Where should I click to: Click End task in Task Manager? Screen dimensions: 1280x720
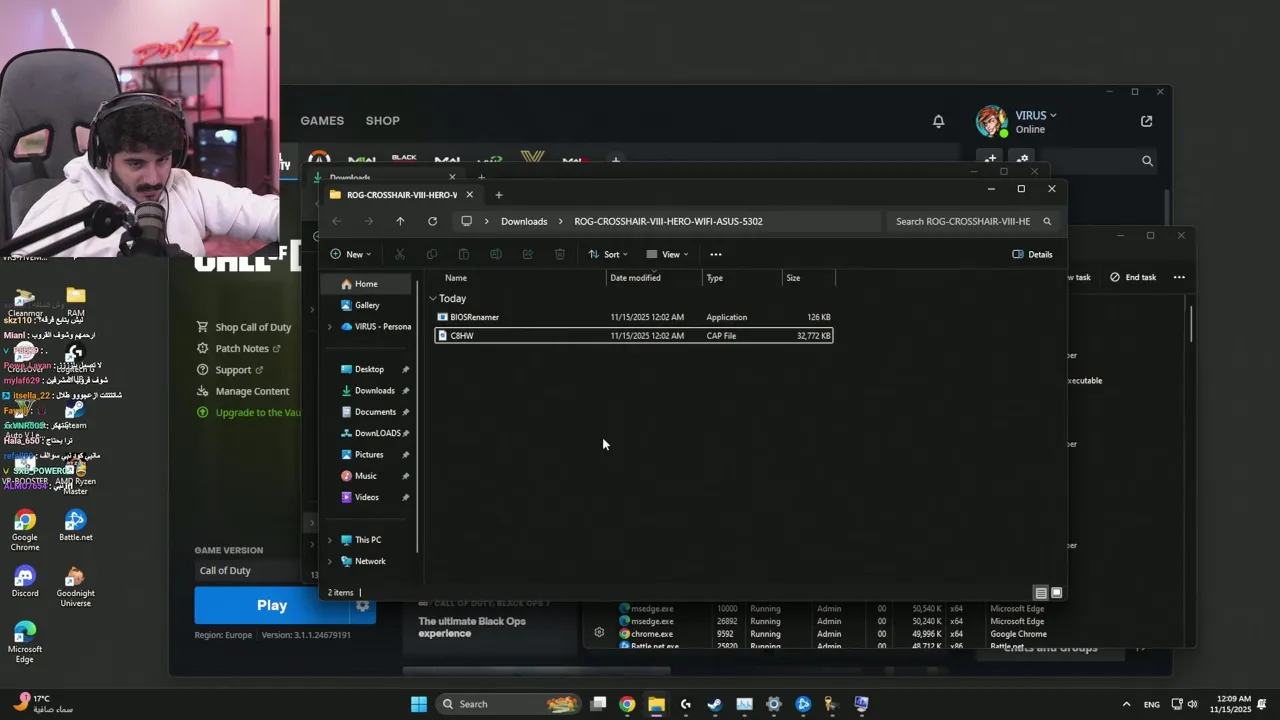point(1133,277)
